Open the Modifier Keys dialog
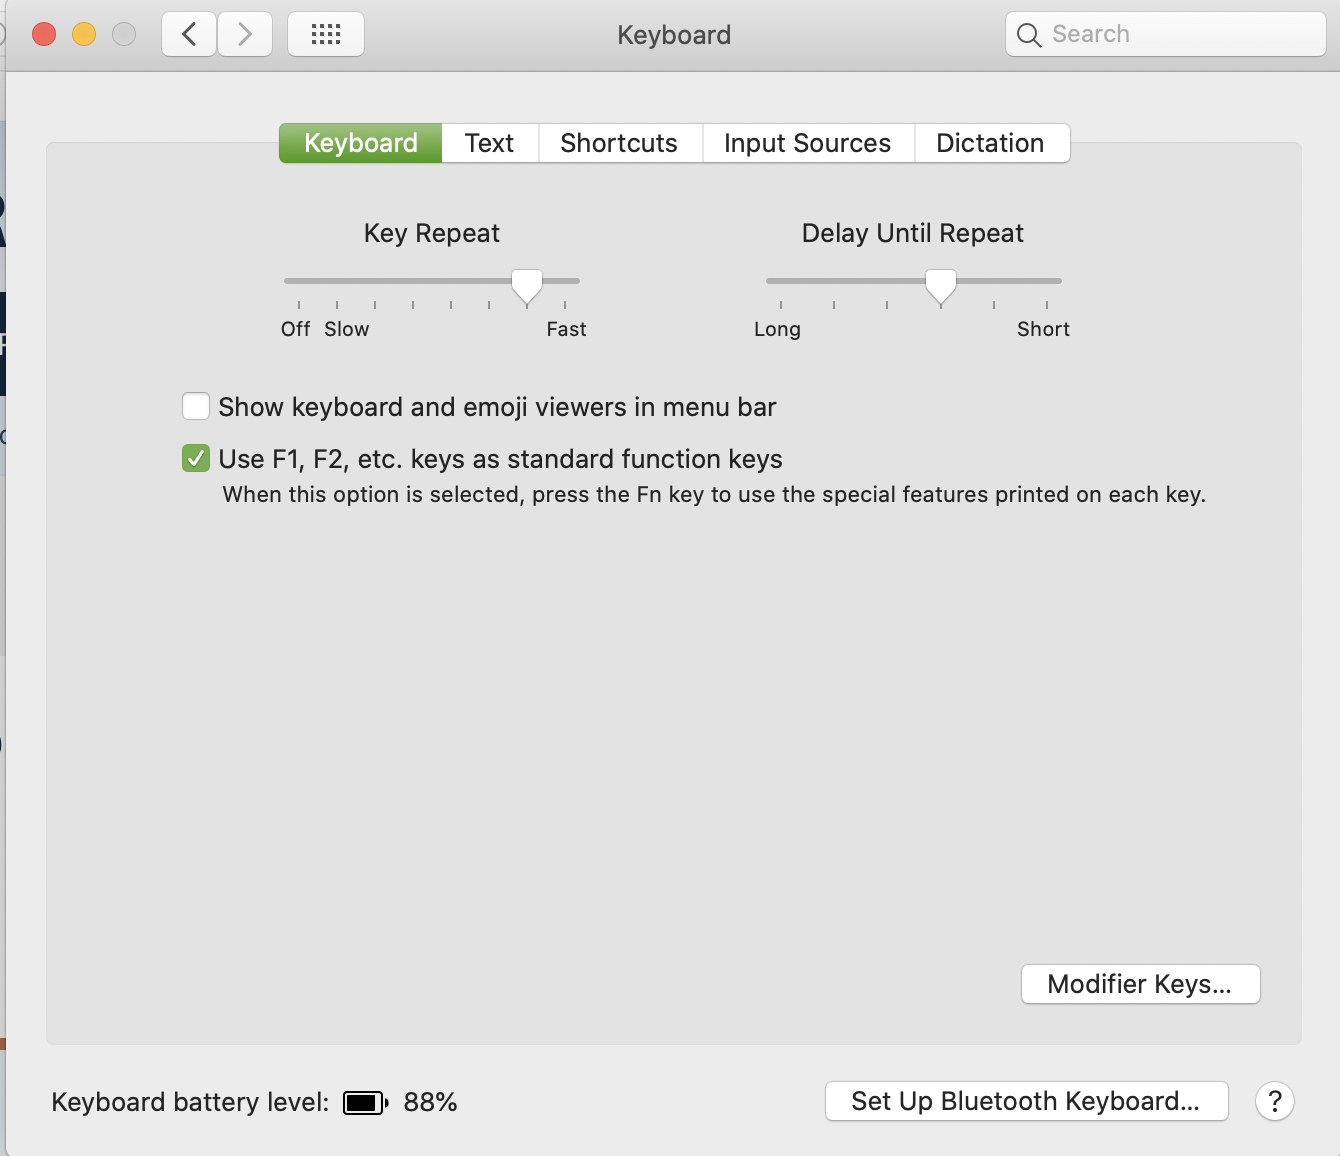Screen dimensions: 1340x1156 click(x=1140, y=984)
